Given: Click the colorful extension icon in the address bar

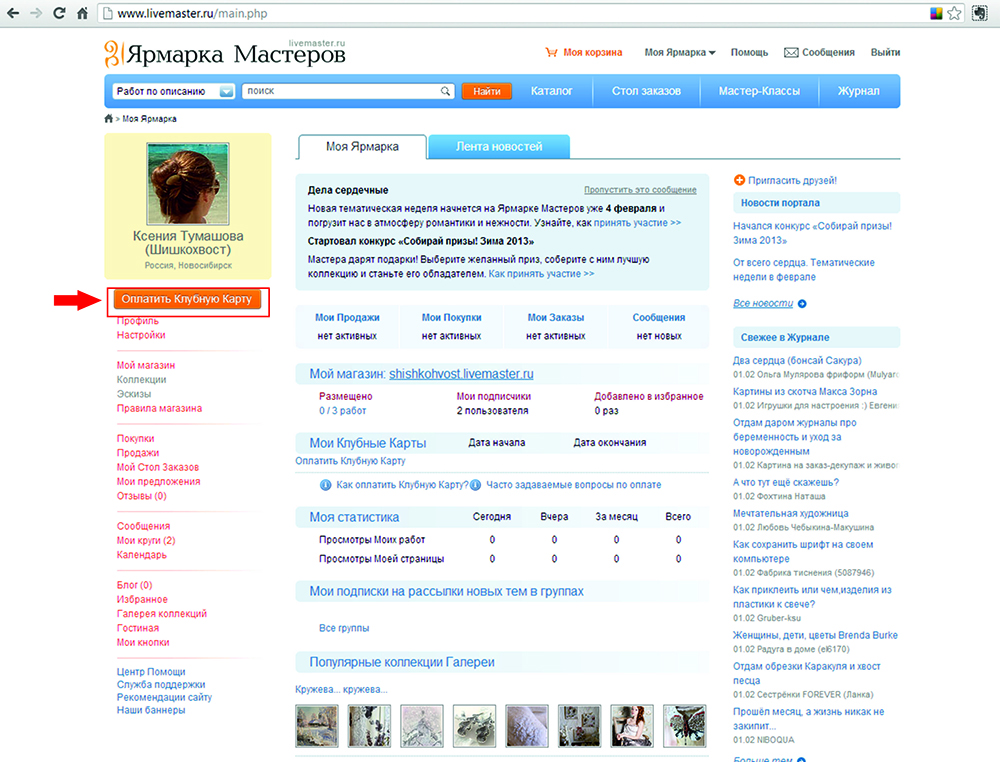Looking at the screenshot, I should (x=936, y=13).
